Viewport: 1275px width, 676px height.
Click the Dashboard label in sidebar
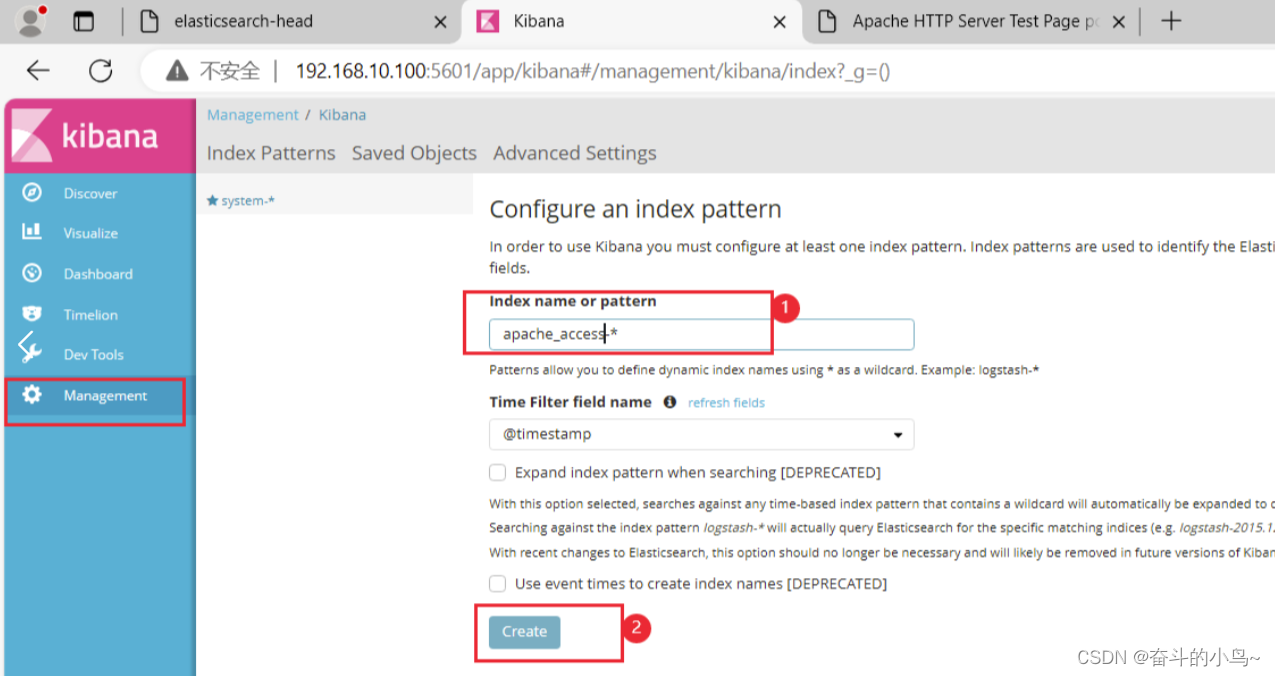[98, 274]
